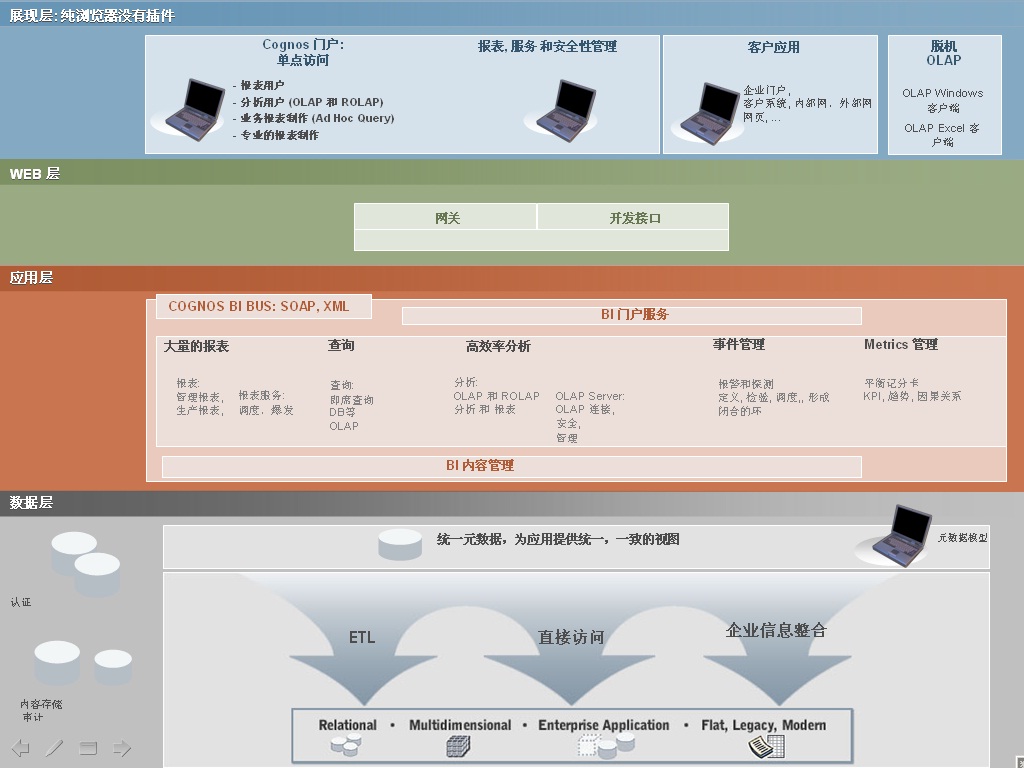The width and height of the screenshot is (1024, 768).
Task: Click the 企业信息整合 arrow label
Action: point(776,631)
